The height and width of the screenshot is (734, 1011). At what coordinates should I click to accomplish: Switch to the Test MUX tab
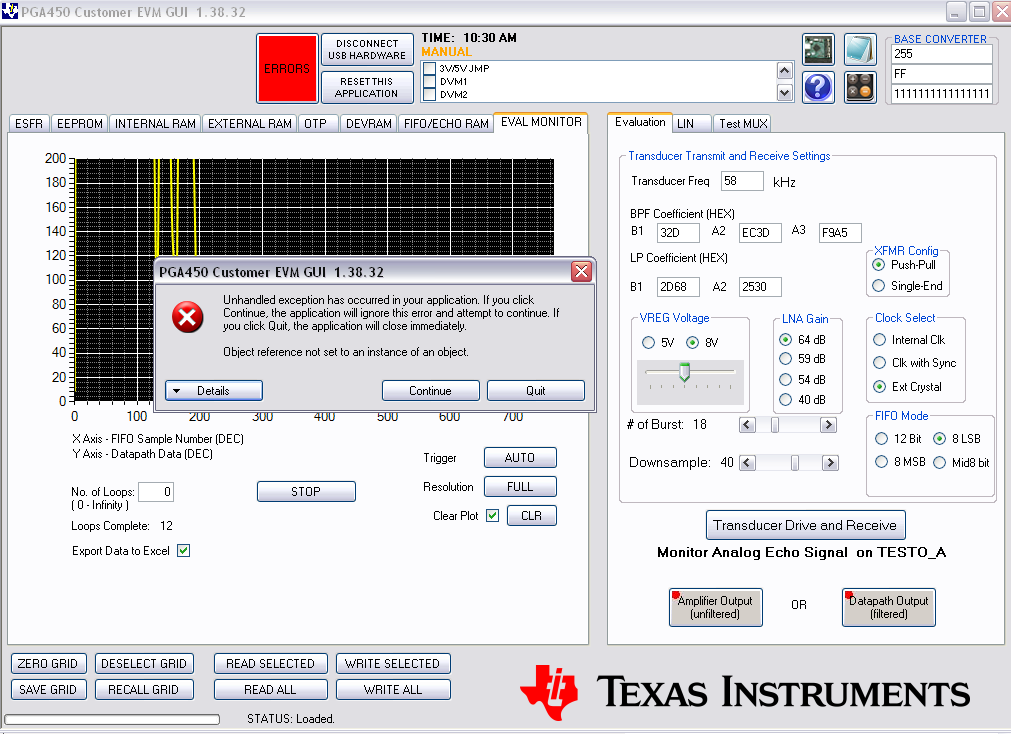[x=743, y=123]
